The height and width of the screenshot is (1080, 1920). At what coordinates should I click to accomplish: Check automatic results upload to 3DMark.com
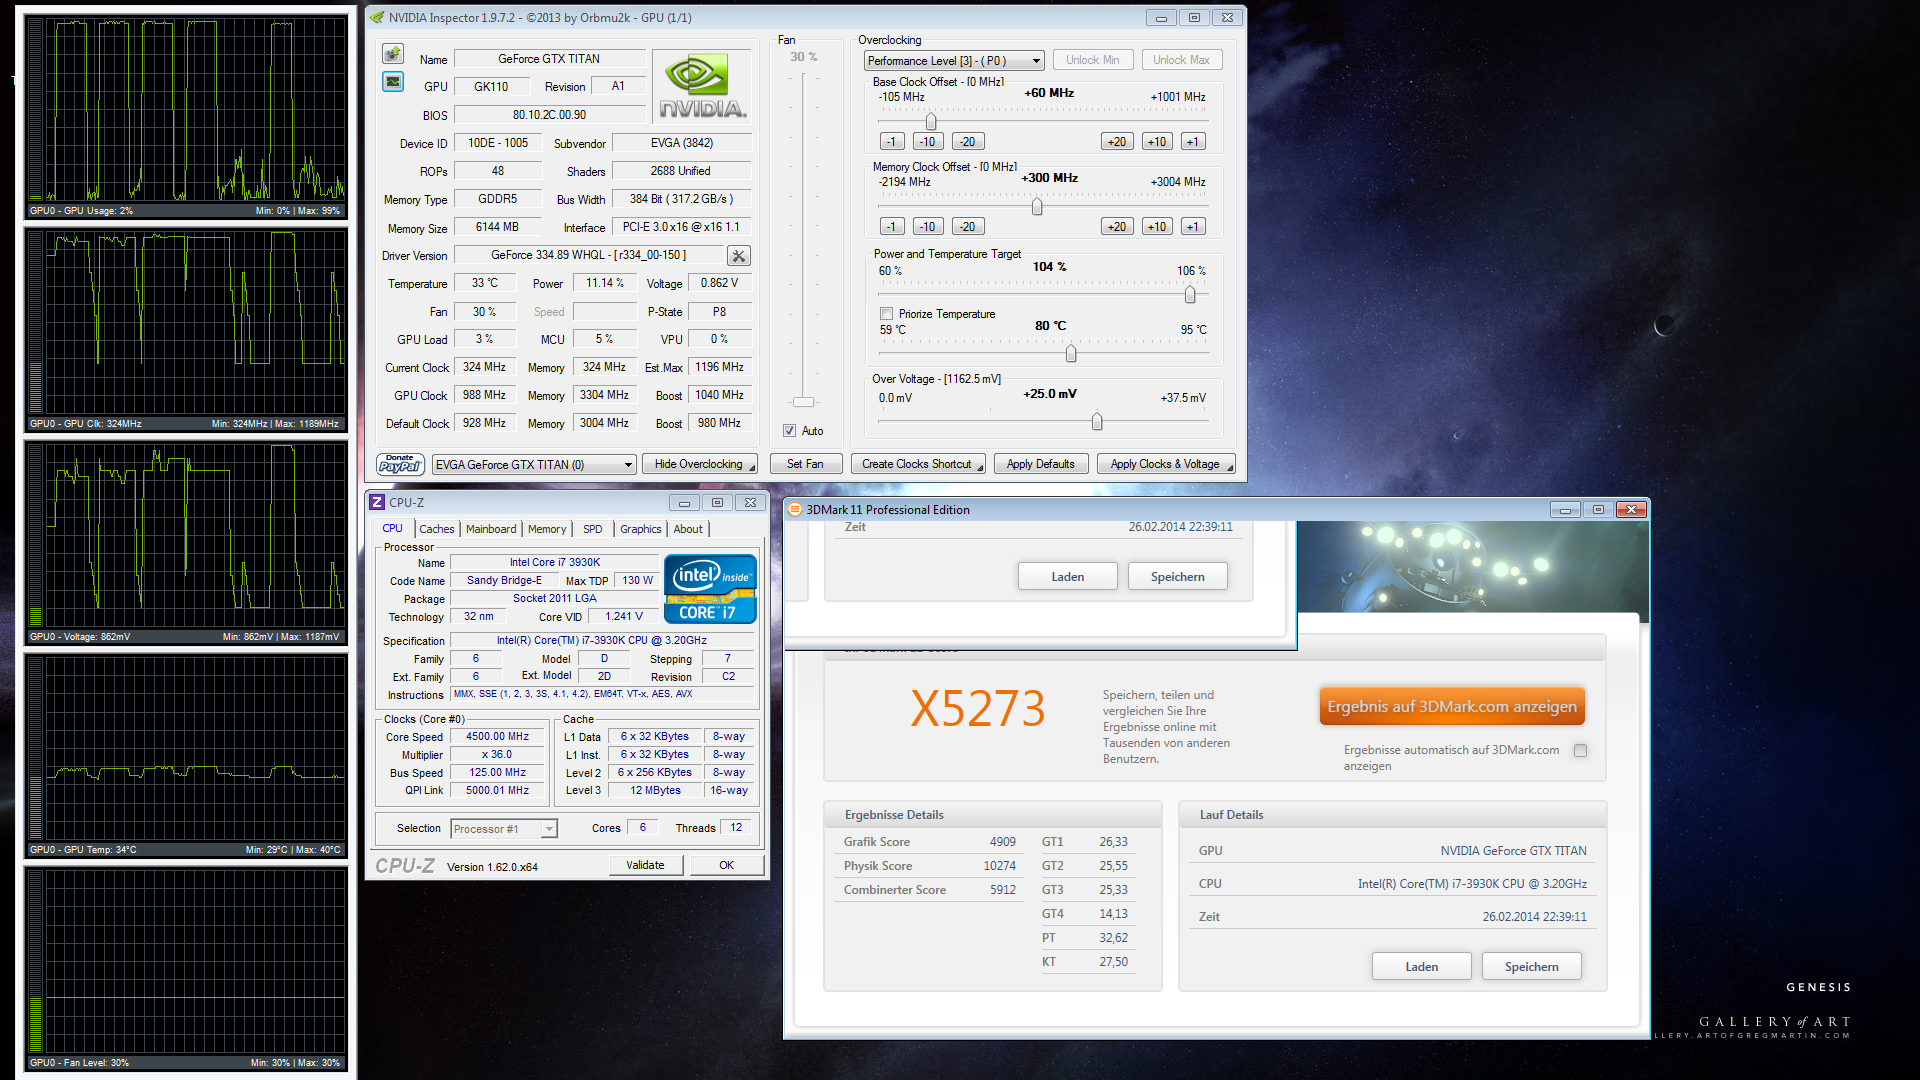(1580, 750)
